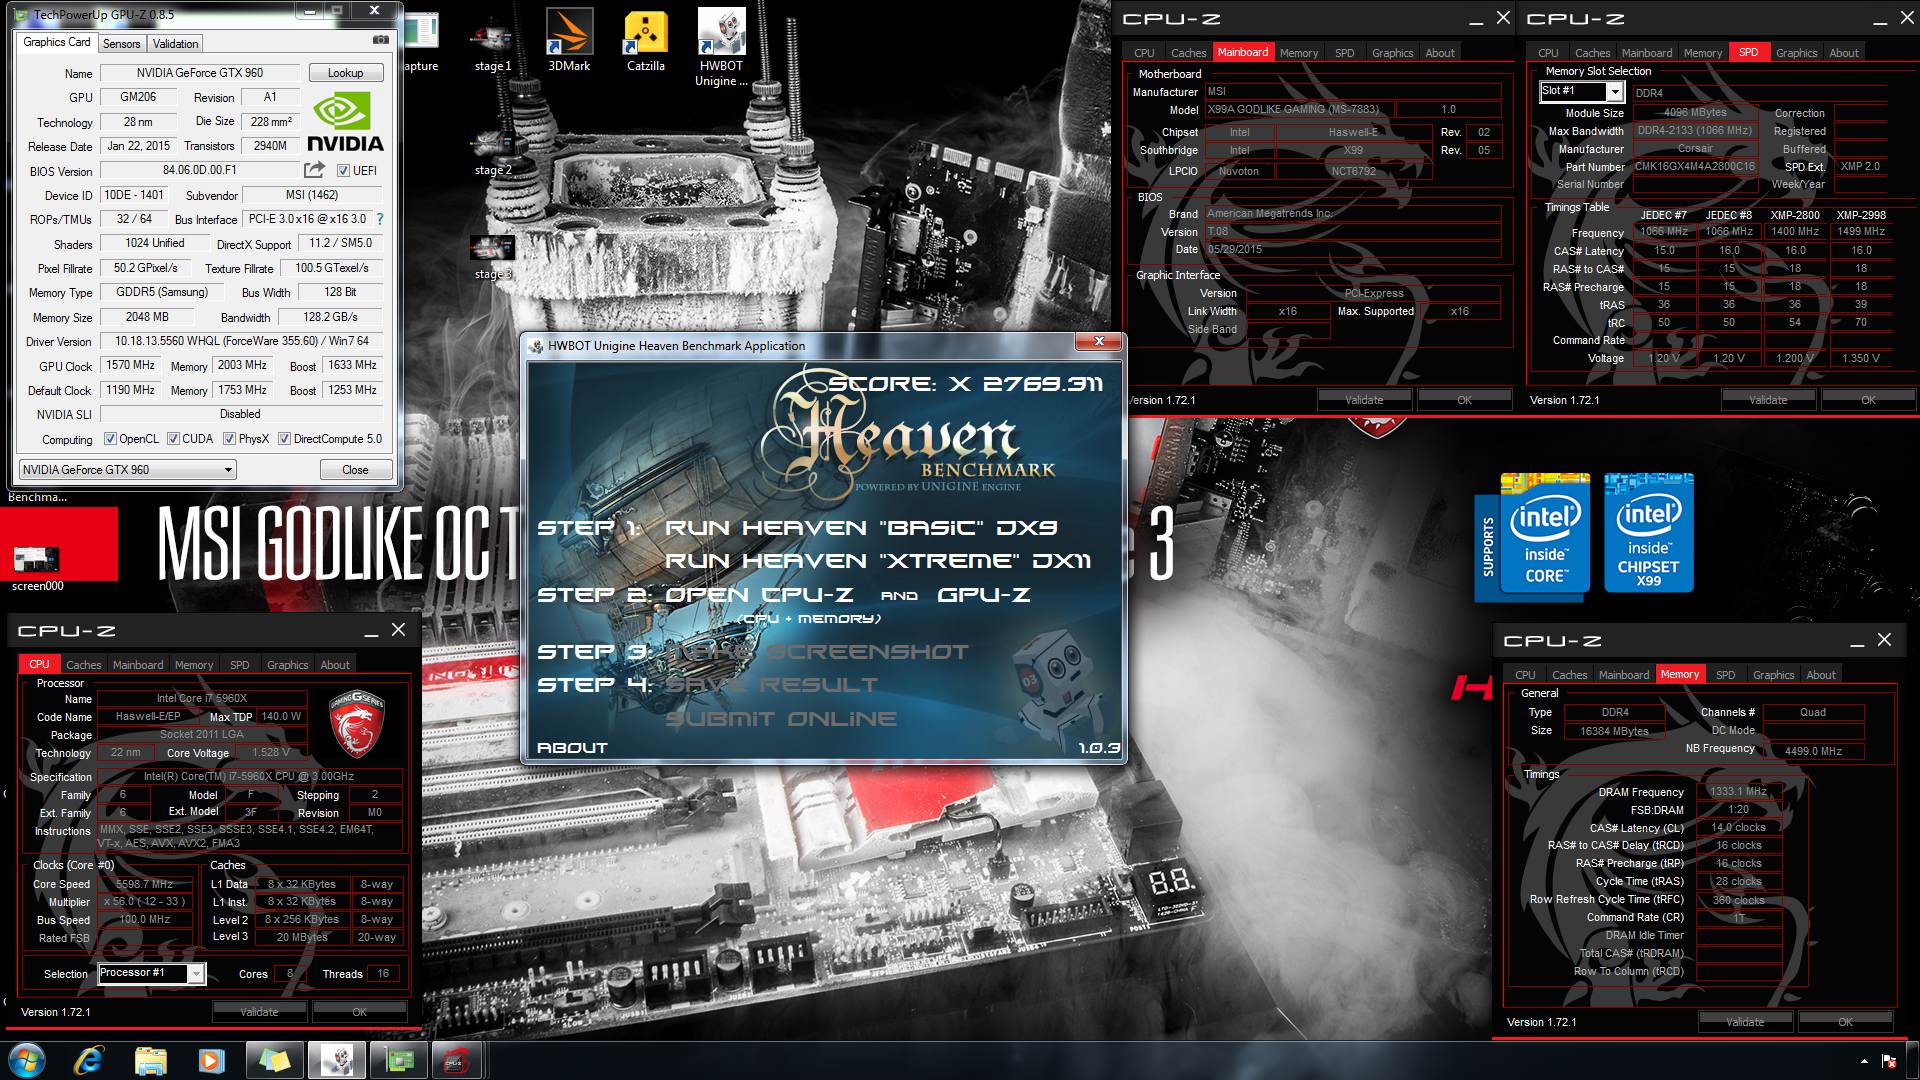Screen dimensions: 1920x1080
Task: Switch to the Sticky Notes taskbar item
Action: tap(274, 1059)
